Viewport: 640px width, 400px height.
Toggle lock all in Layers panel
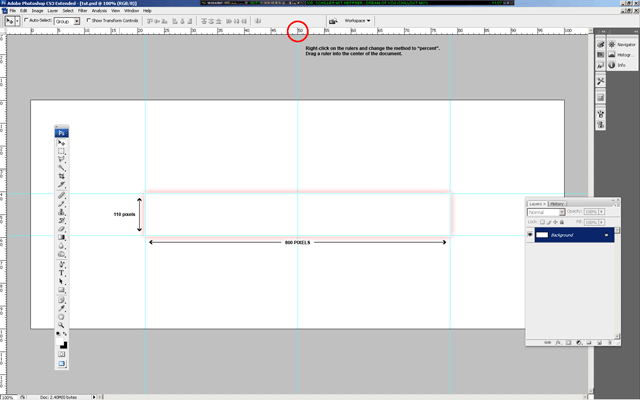tap(562, 222)
